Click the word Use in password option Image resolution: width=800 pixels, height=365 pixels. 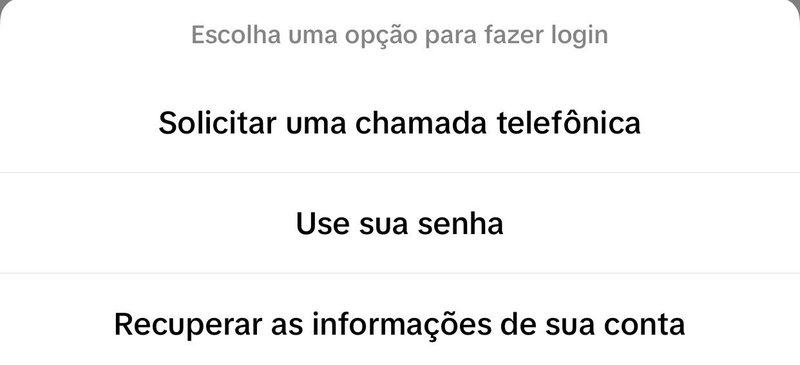tap(318, 224)
